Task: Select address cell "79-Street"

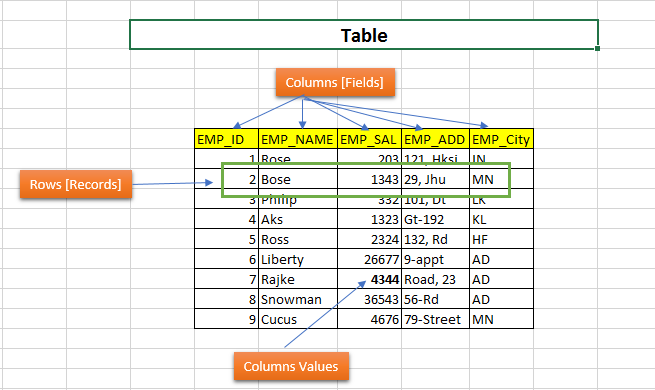Action: click(x=435, y=319)
